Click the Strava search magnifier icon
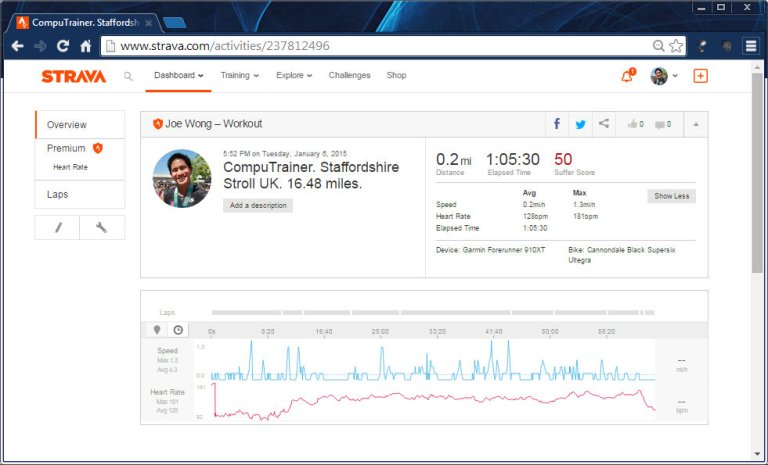 coord(128,76)
